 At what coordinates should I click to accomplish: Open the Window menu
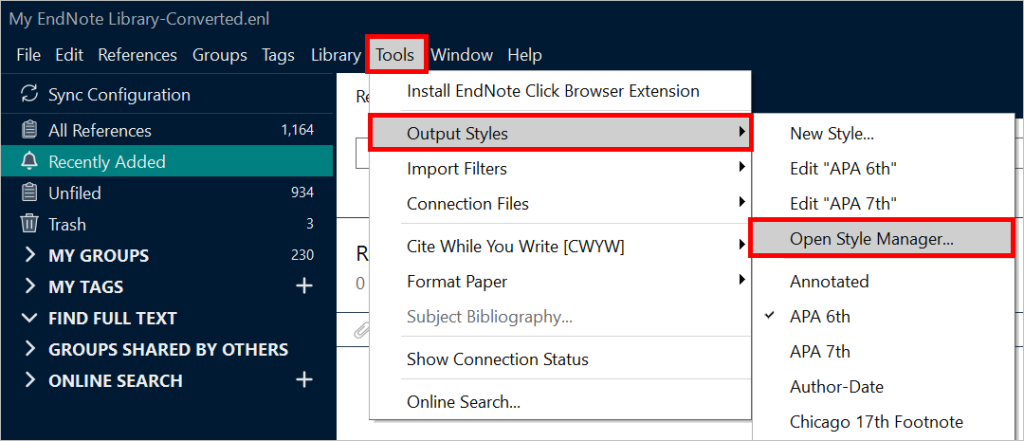[462, 55]
